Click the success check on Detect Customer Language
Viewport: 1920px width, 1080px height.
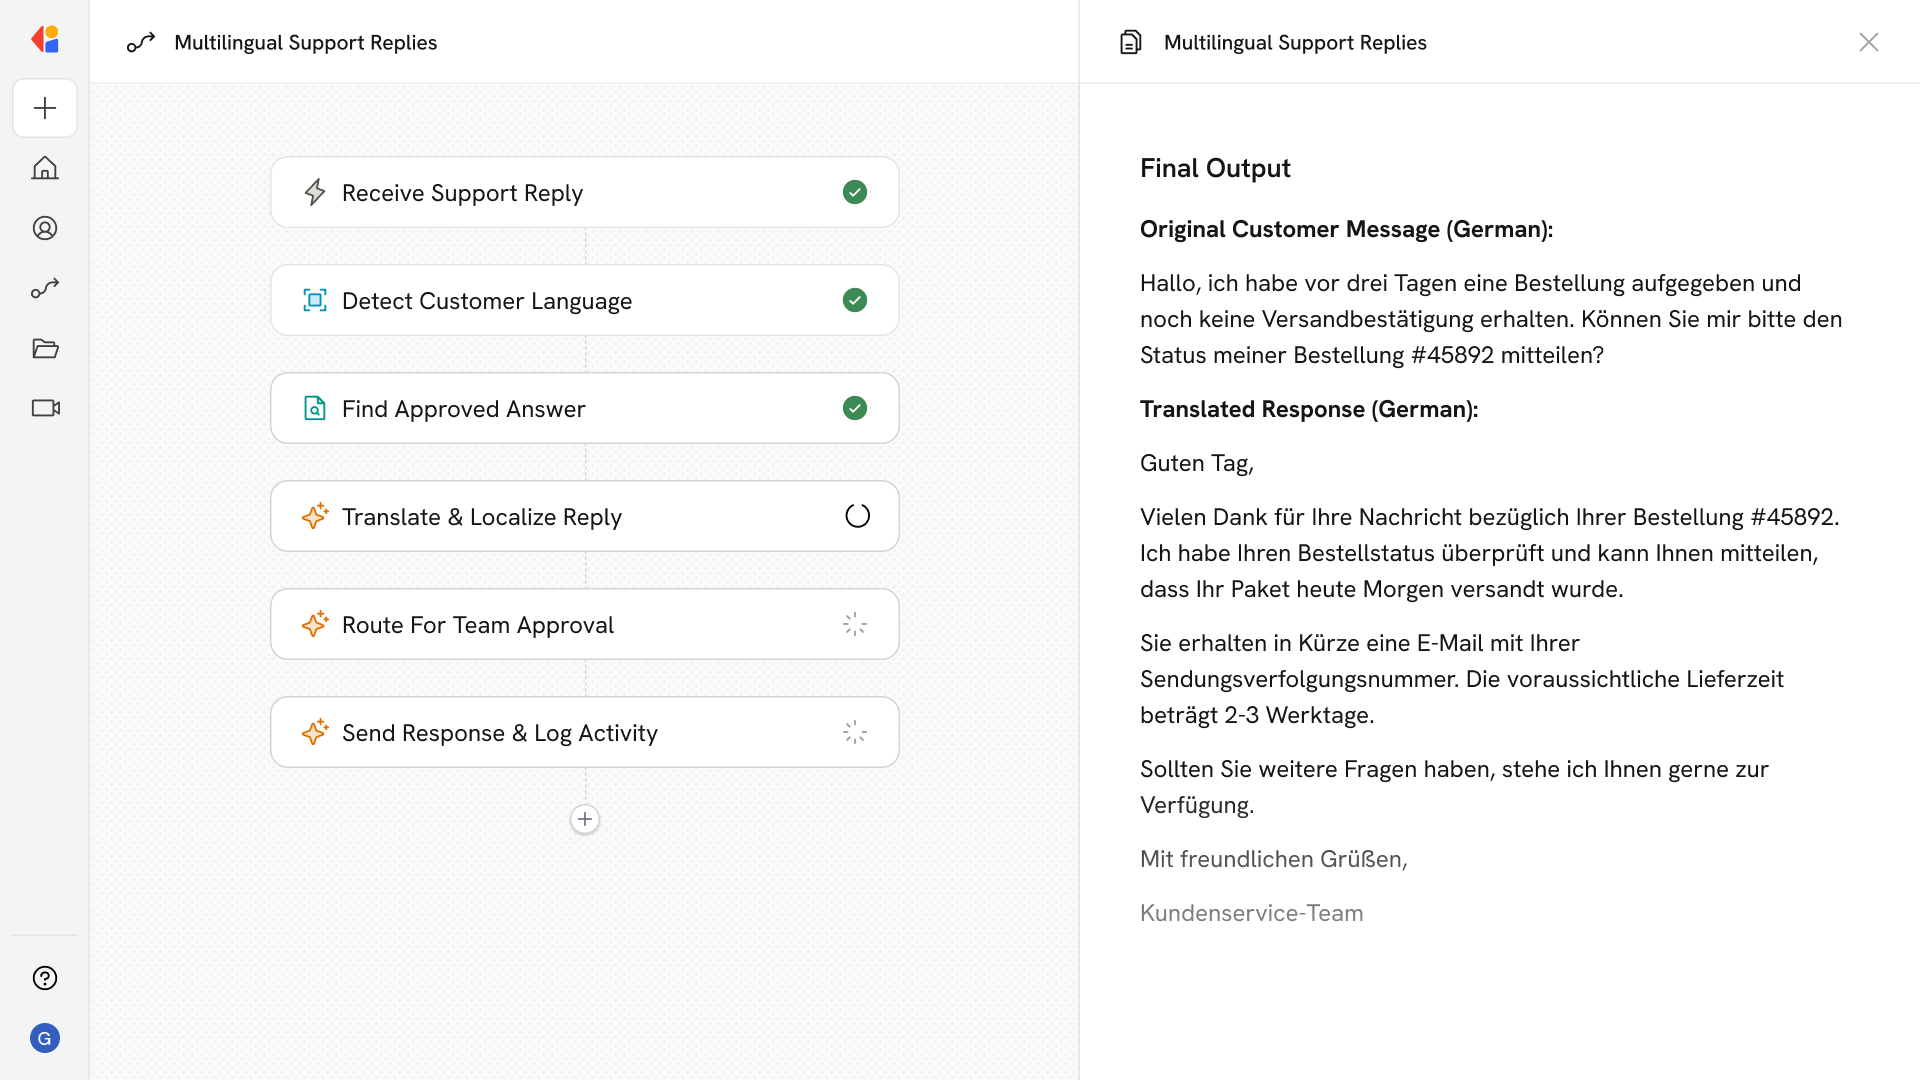[x=854, y=300]
